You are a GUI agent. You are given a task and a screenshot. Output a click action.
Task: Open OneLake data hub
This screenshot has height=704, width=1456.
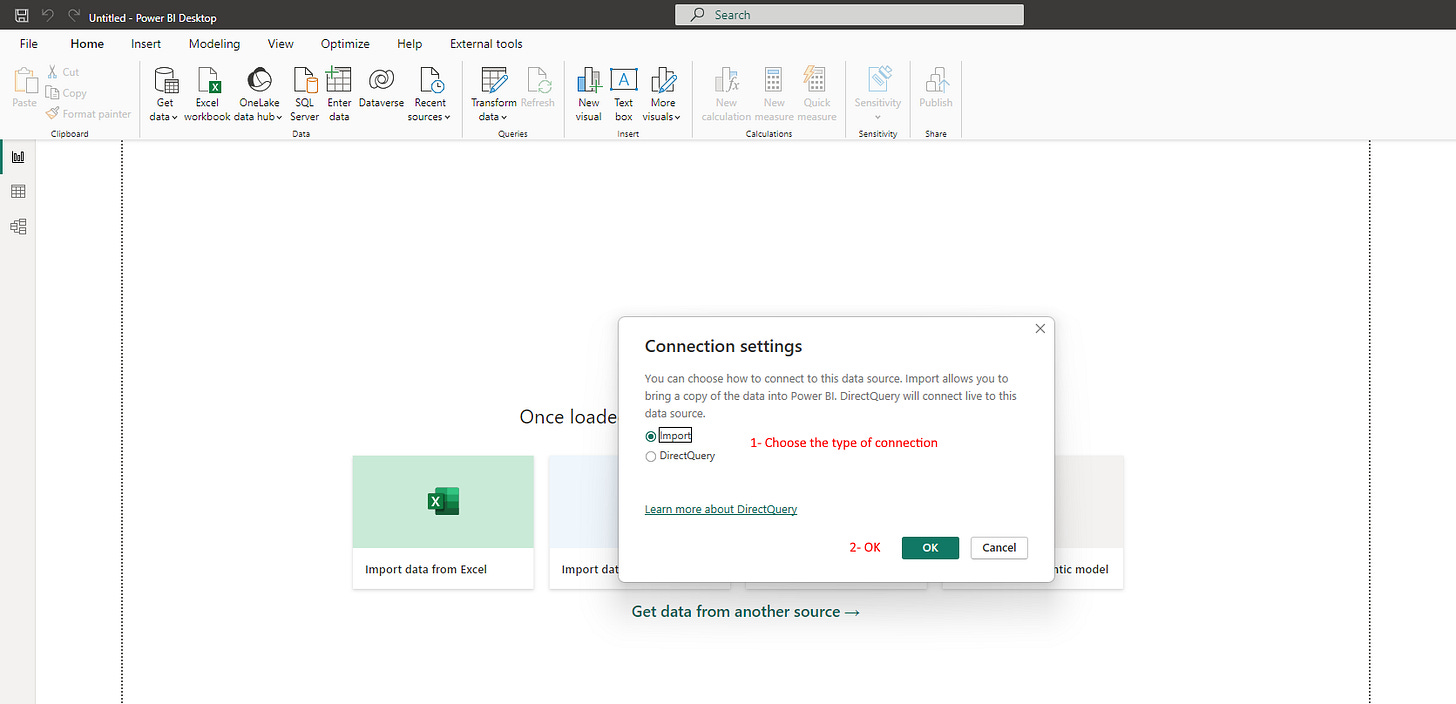[258, 95]
